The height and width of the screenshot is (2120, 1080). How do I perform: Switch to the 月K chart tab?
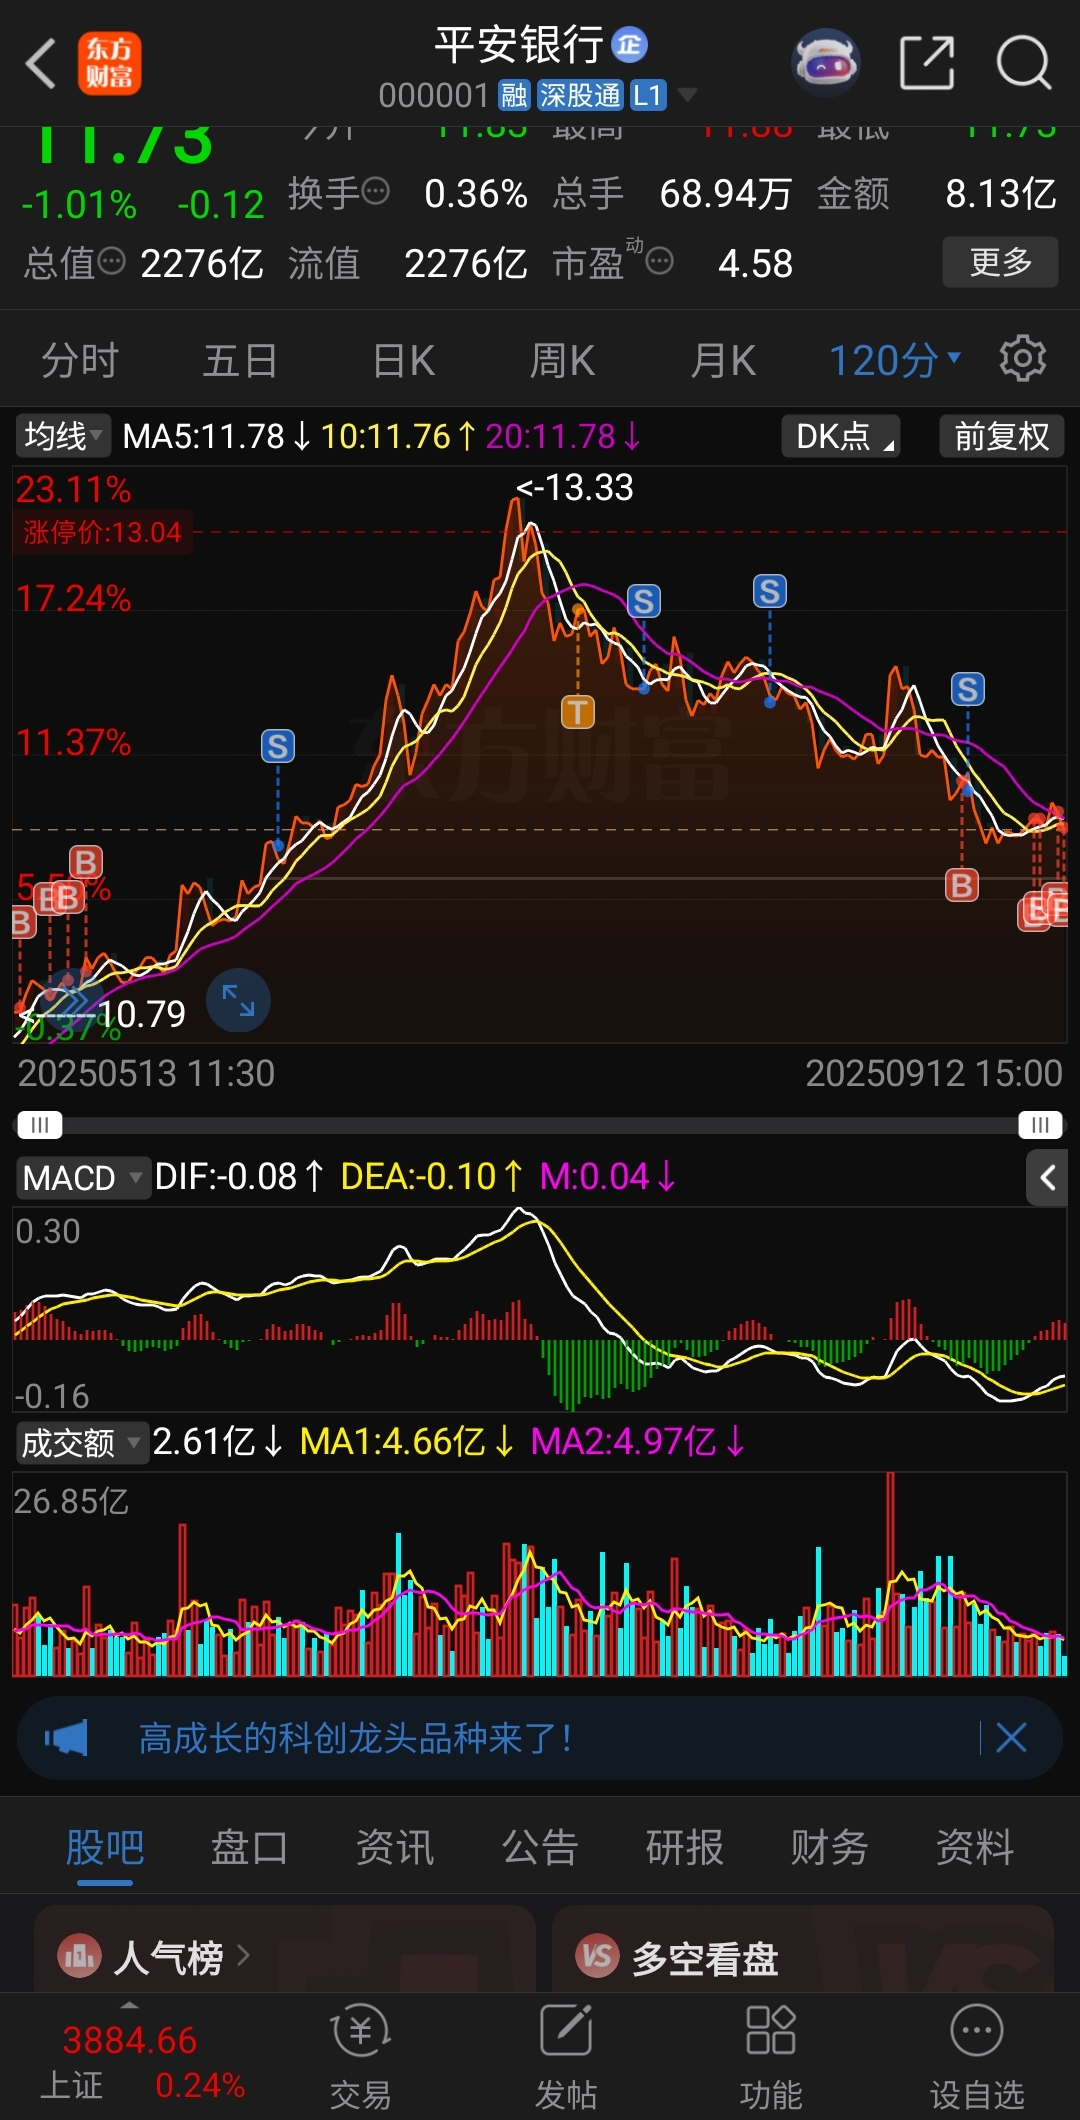point(723,360)
